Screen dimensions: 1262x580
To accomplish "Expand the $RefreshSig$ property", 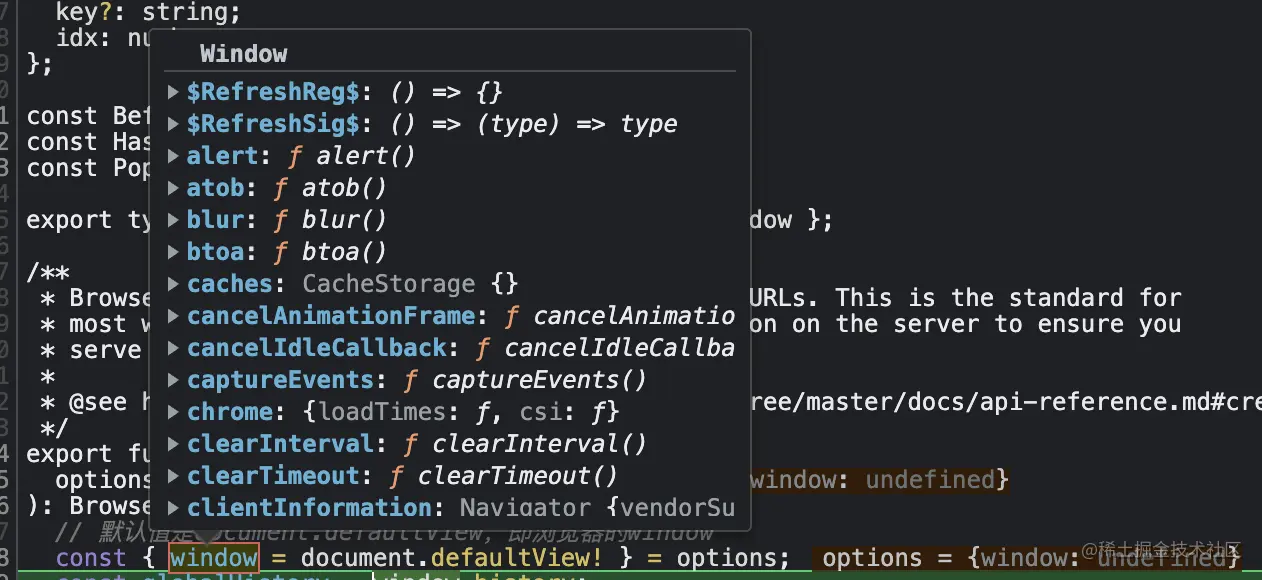I will (x=175, y=125).
